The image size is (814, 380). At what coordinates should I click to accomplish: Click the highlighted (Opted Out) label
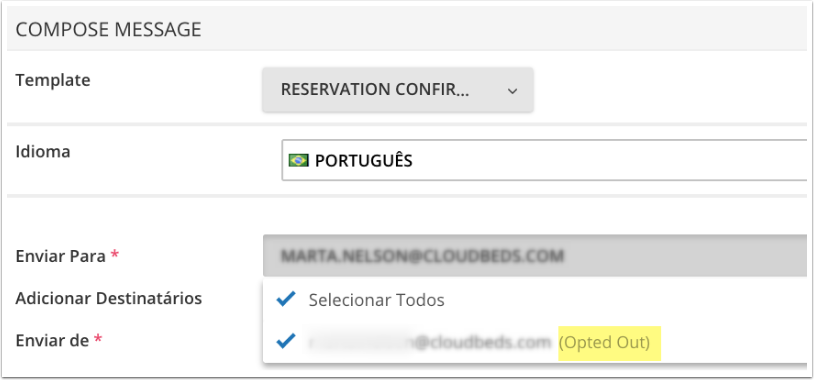pos(604,343)
